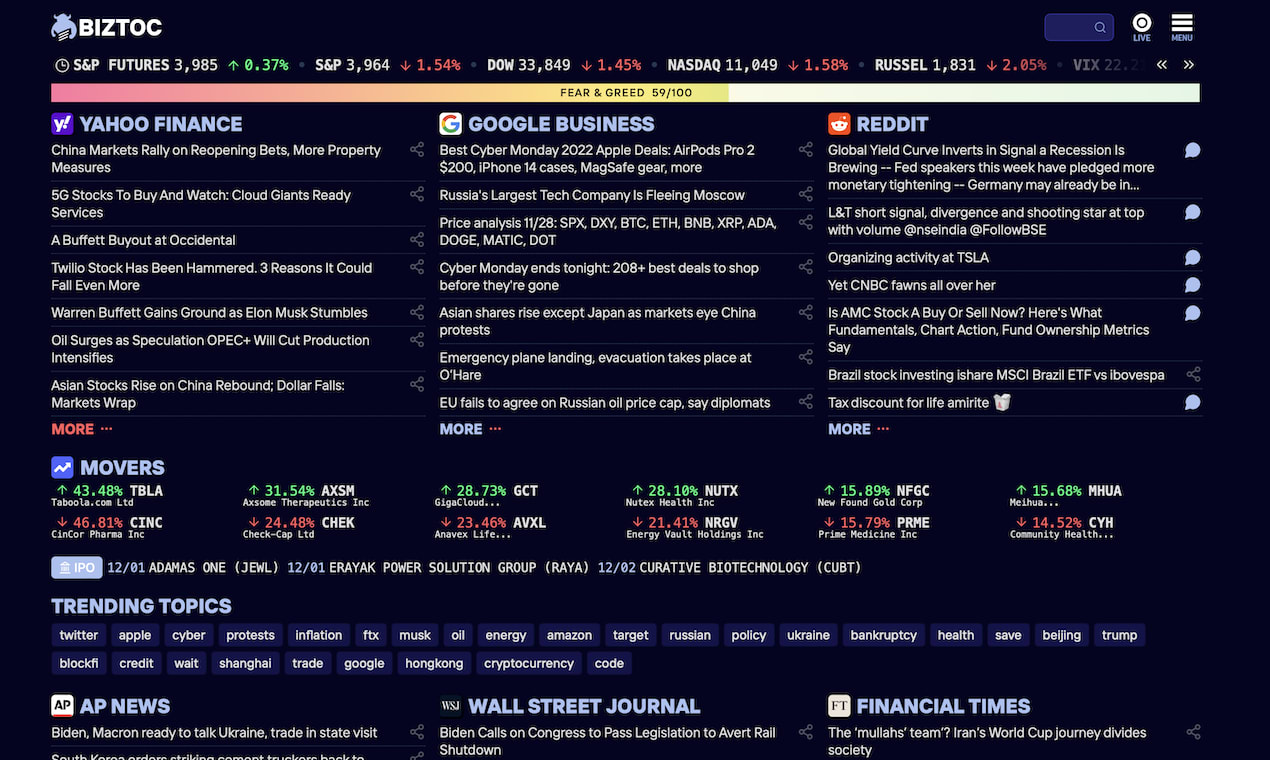The width and height of the screenshot is (1270, 760).
Task: Open the AXSM Axsome Therapeutics mover
Action: pyautogui.click(x=307, y=495)
